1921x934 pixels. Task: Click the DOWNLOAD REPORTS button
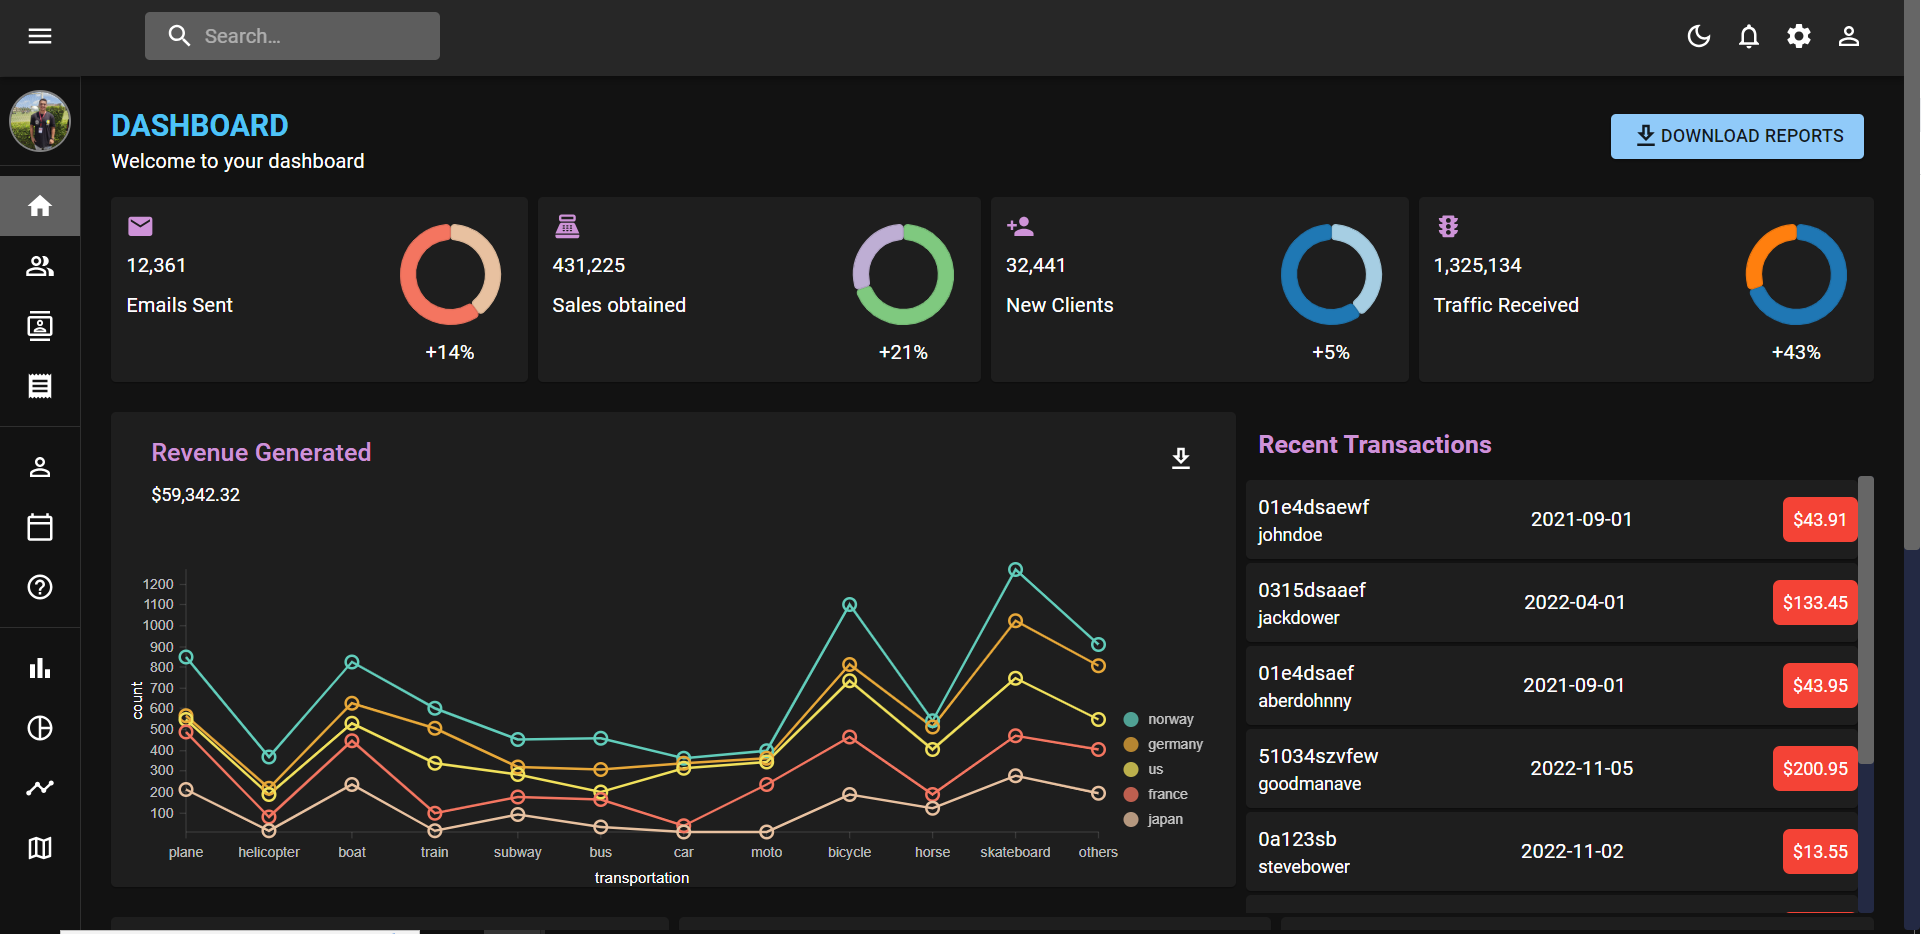1736,135
